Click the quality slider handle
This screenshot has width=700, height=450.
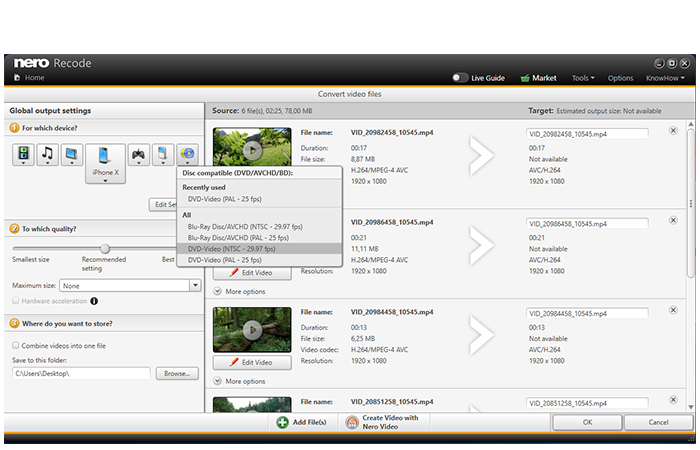coord(105,248)
